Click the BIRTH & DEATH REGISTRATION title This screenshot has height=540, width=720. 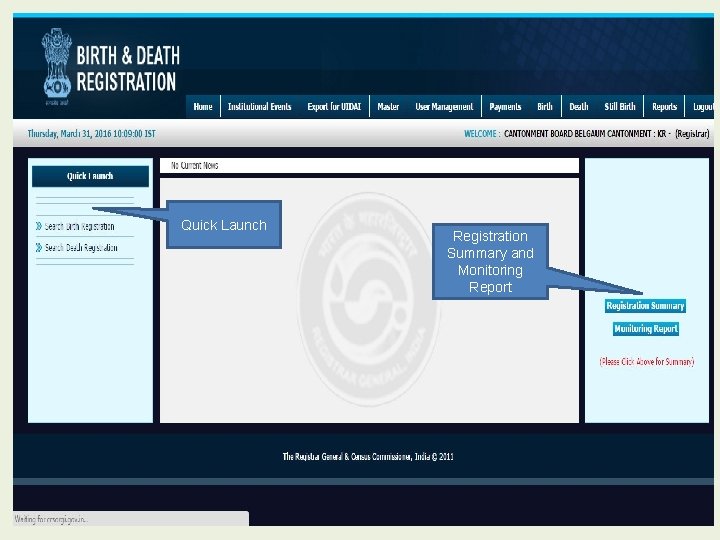(128, 68)
